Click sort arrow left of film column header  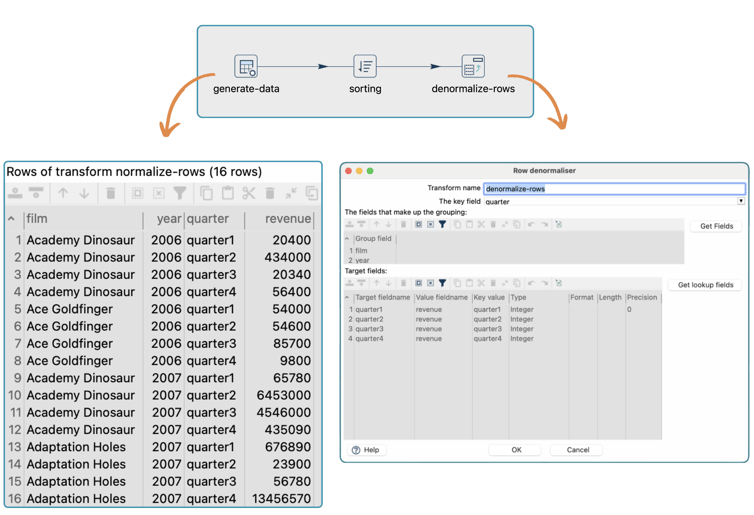pyautogui.click(x=12, y=219)
